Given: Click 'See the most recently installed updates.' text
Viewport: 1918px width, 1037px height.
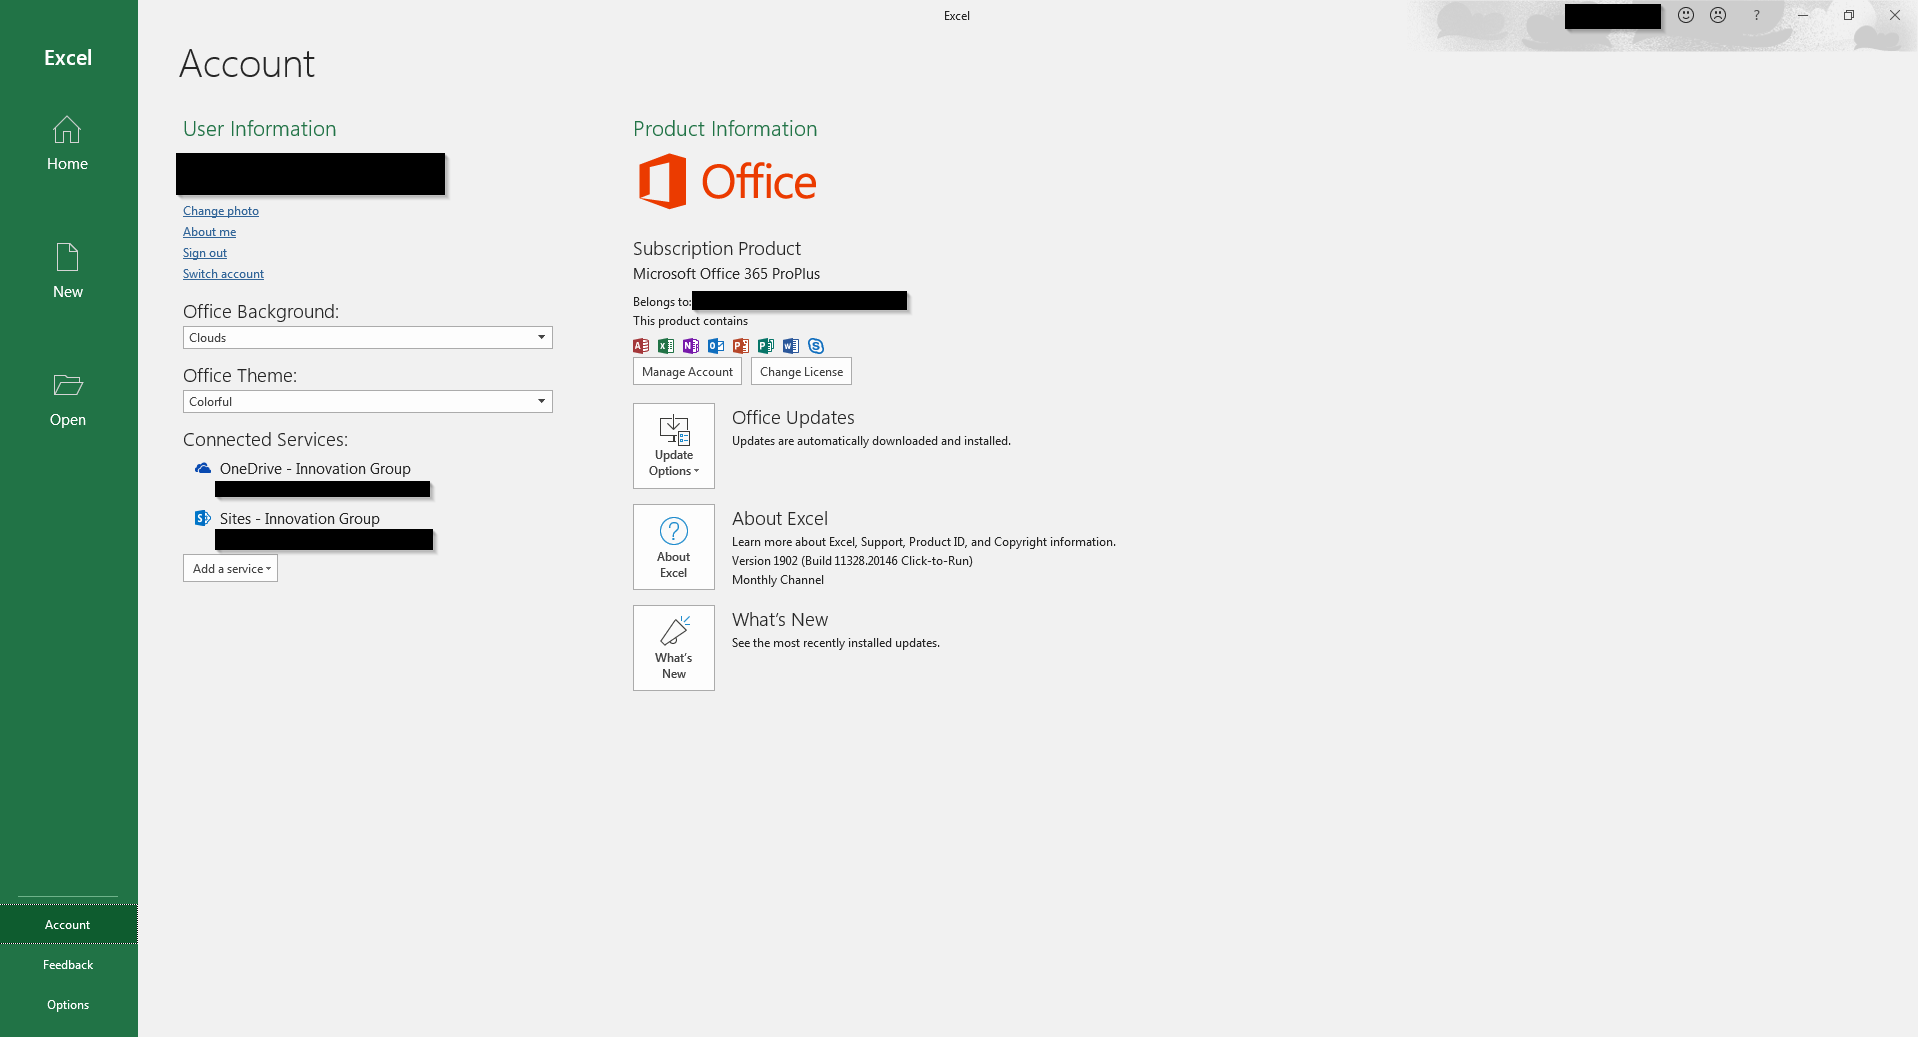Looking at the screenshot, I should pos(836,643).
